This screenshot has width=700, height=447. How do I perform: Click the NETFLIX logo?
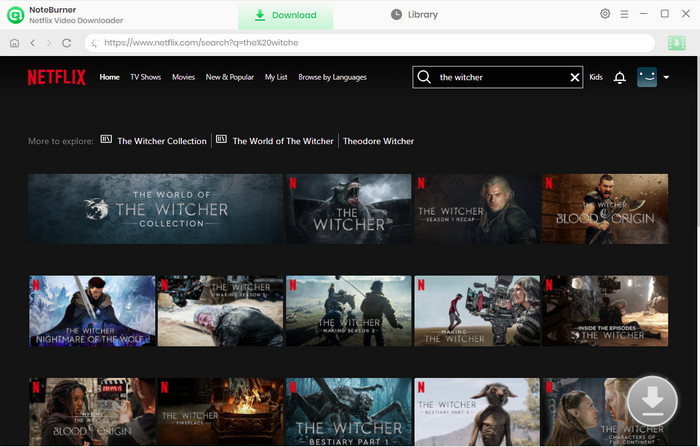coord(57,77)
